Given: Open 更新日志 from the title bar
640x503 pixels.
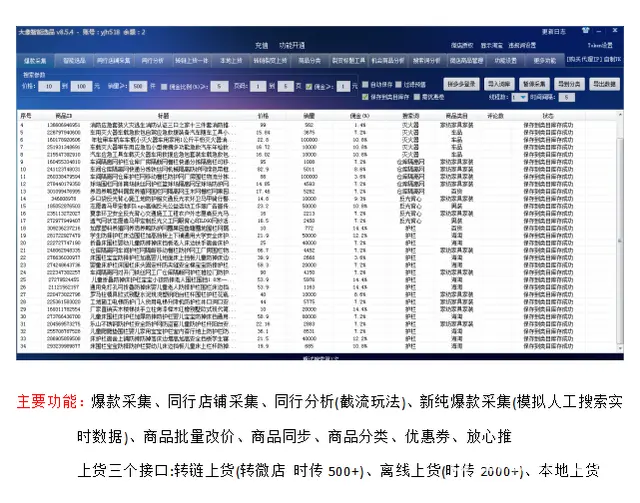Looking at the screenshot, I should [554, 32].
